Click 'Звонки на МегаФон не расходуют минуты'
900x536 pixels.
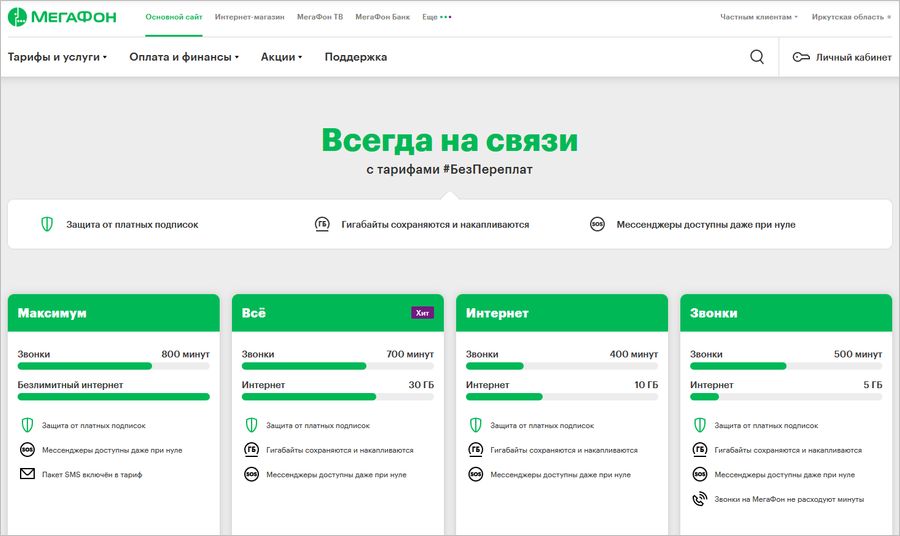tap(789, 499)
